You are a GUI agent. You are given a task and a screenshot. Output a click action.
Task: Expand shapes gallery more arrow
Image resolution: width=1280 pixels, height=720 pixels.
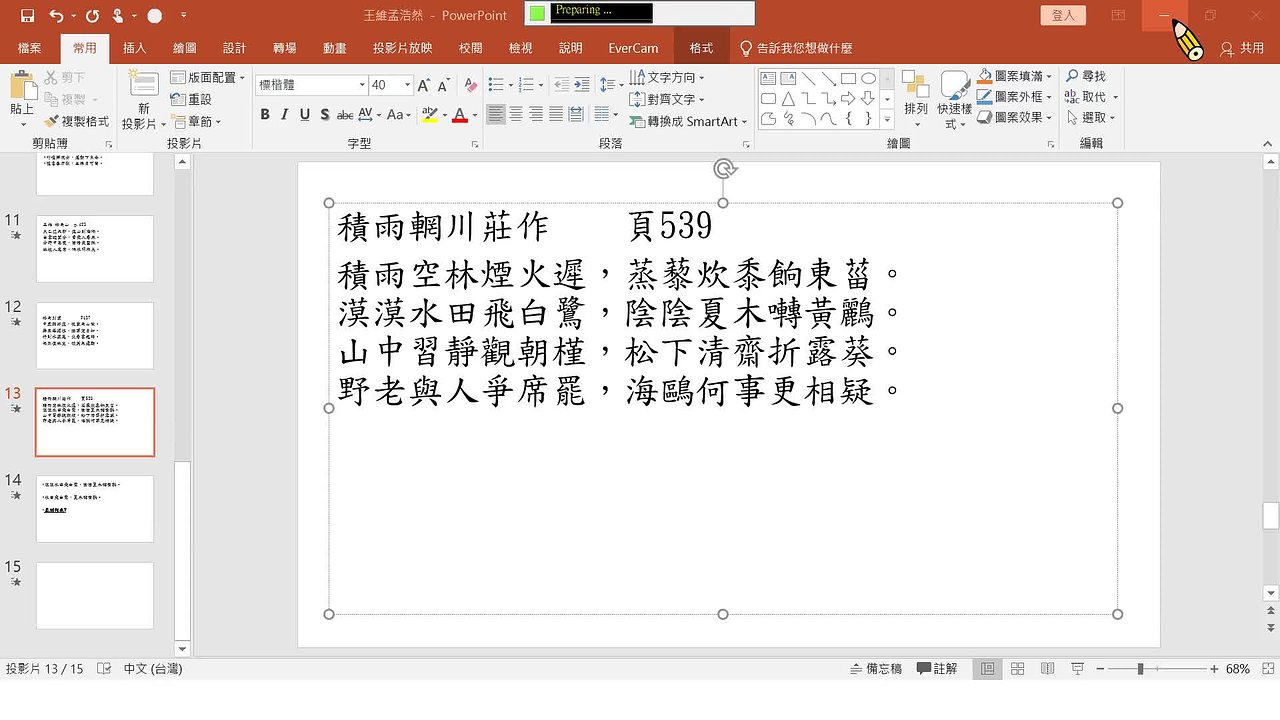(x=888, y=118)
